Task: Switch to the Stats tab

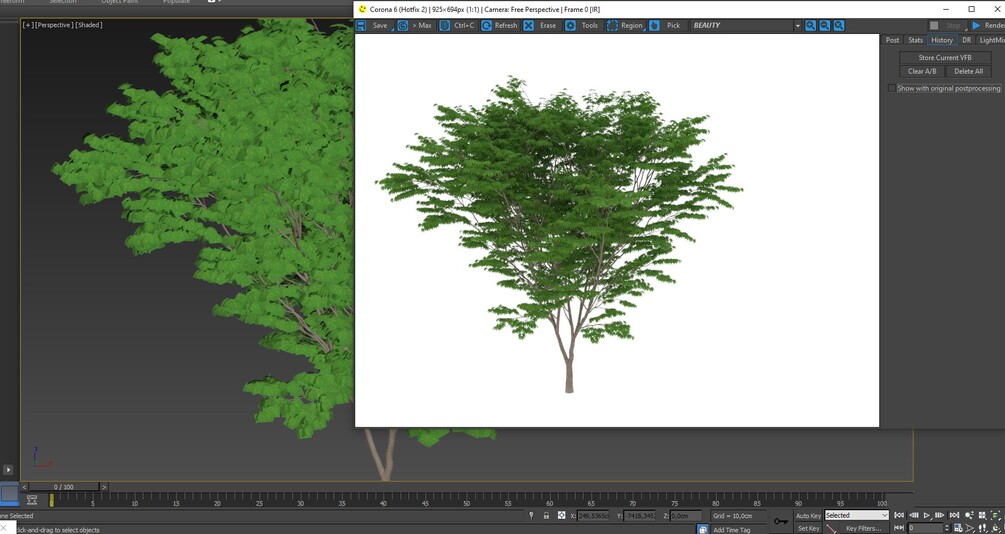Action: pyautogui.click(x=915, y=40)
